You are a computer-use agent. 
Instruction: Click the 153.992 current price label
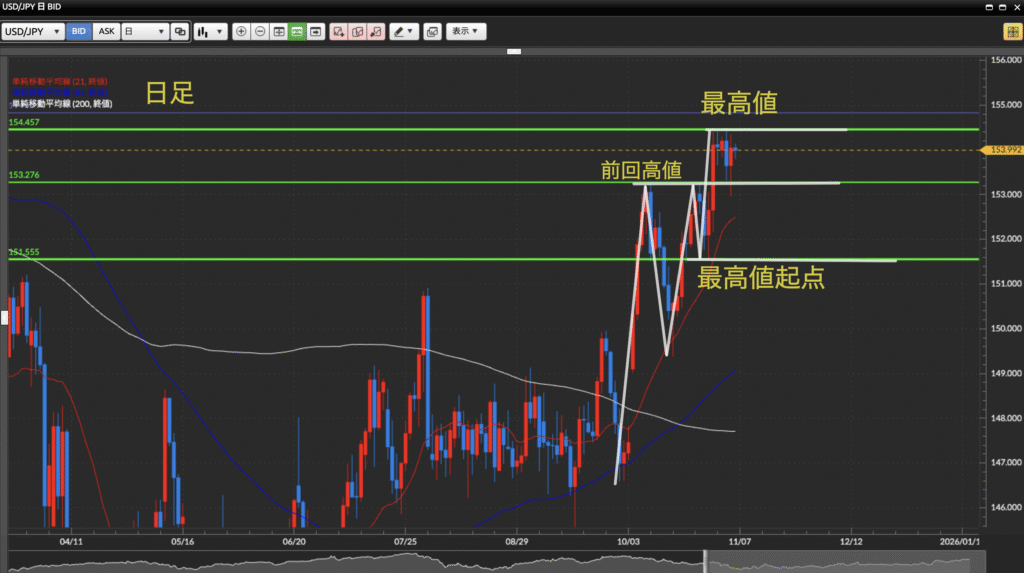point(1003,150)
